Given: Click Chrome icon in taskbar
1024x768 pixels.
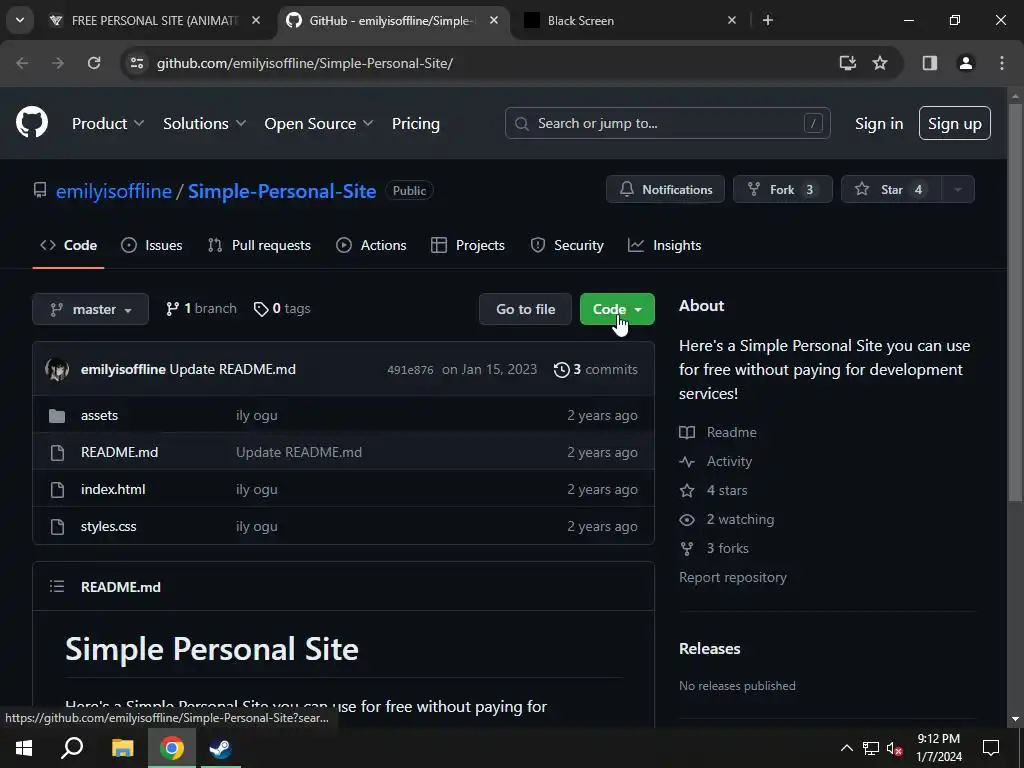Looking at the screenshot, I should 171,748.
